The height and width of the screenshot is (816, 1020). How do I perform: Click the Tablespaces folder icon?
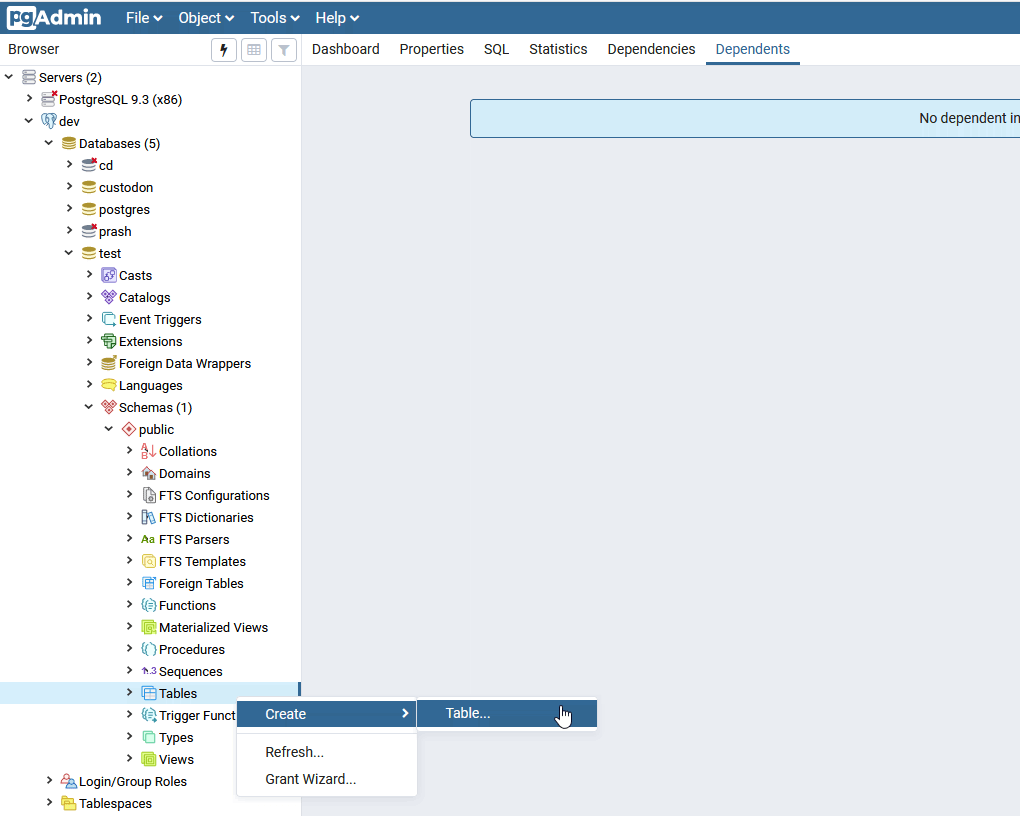point(69,803)
